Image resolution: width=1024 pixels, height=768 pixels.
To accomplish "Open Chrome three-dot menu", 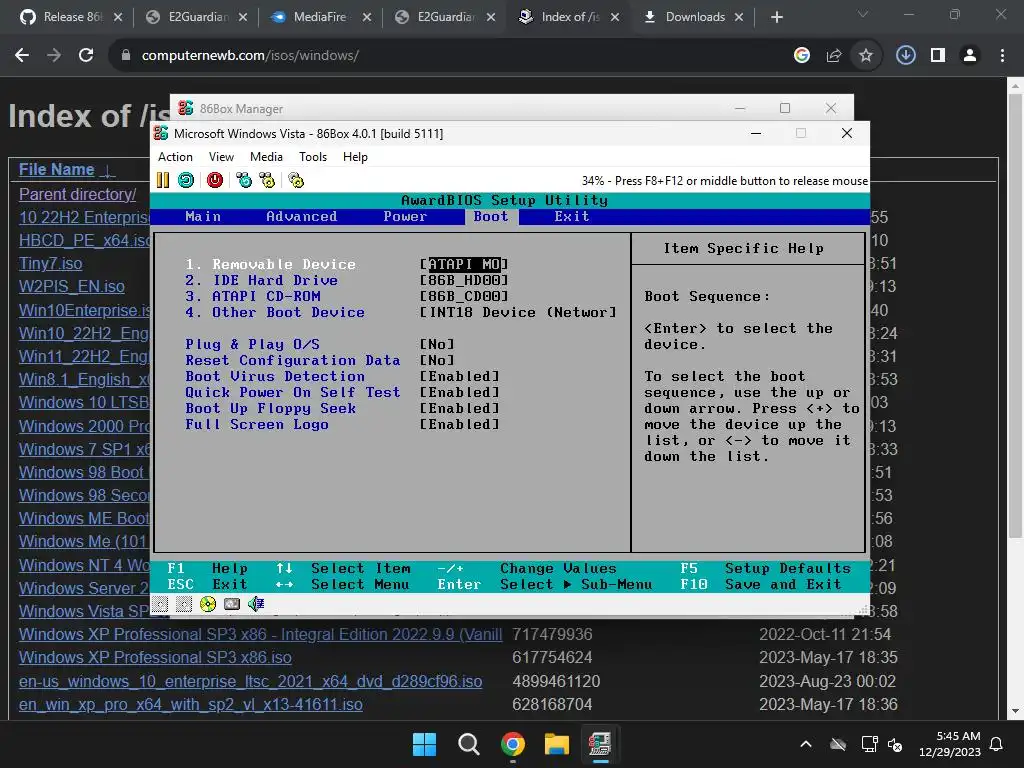I will 1002,56.
